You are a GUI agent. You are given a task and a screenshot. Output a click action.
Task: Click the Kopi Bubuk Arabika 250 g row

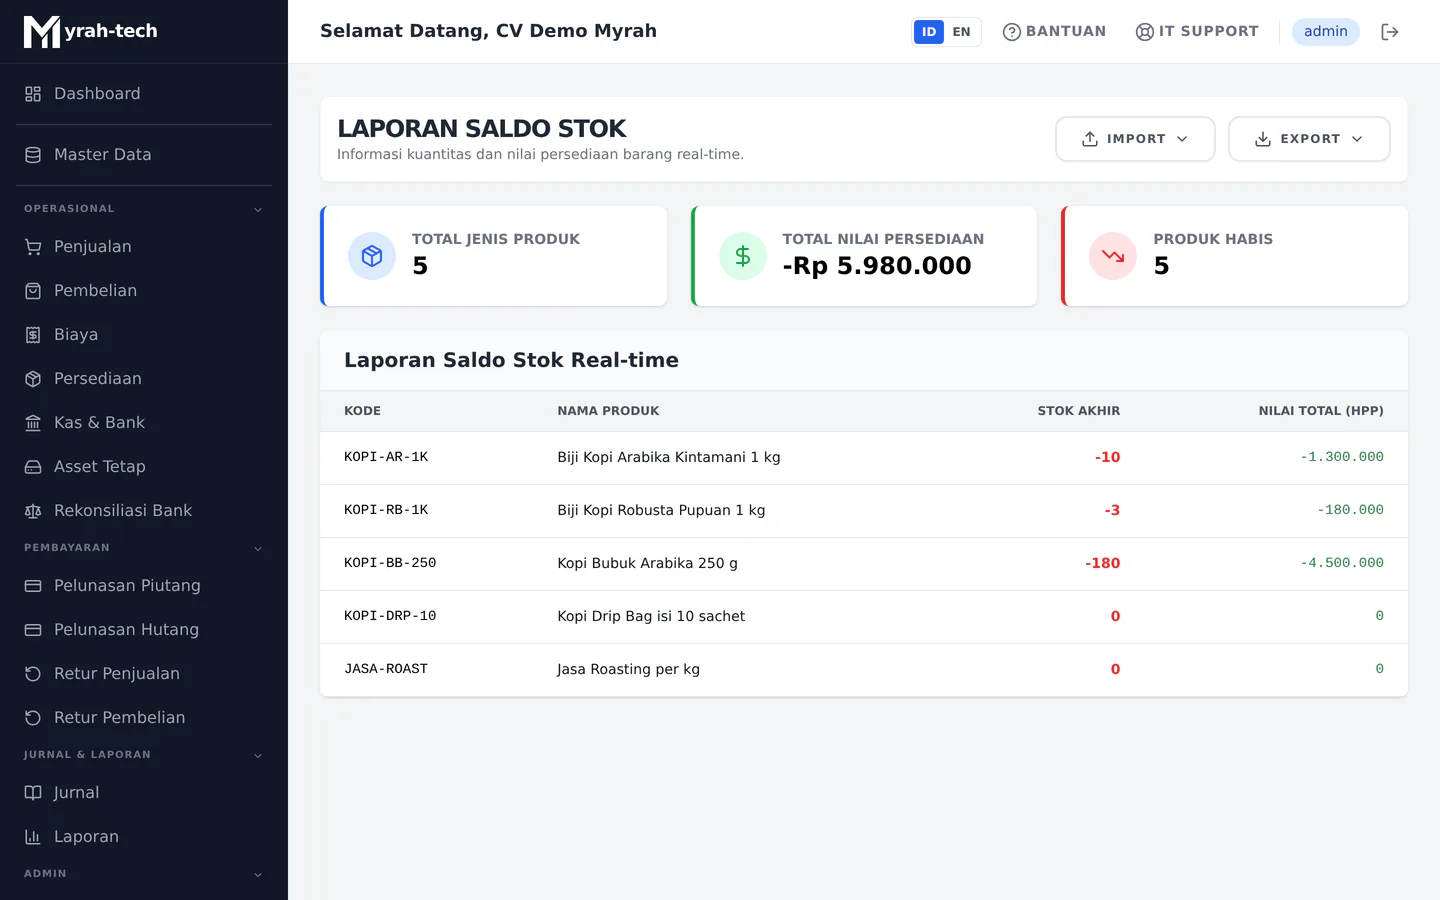tap(864, 564)
